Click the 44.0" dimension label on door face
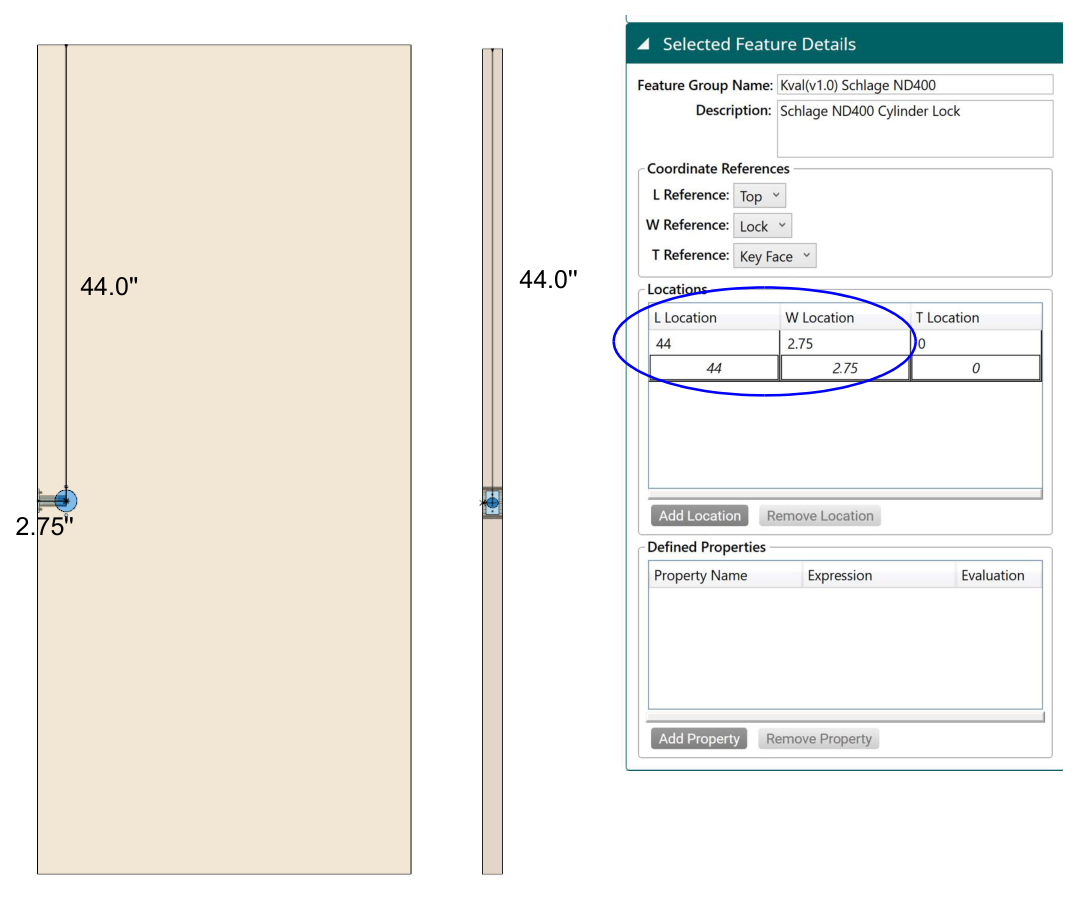The image size is (1078, 905). click(x=109, y=286)
